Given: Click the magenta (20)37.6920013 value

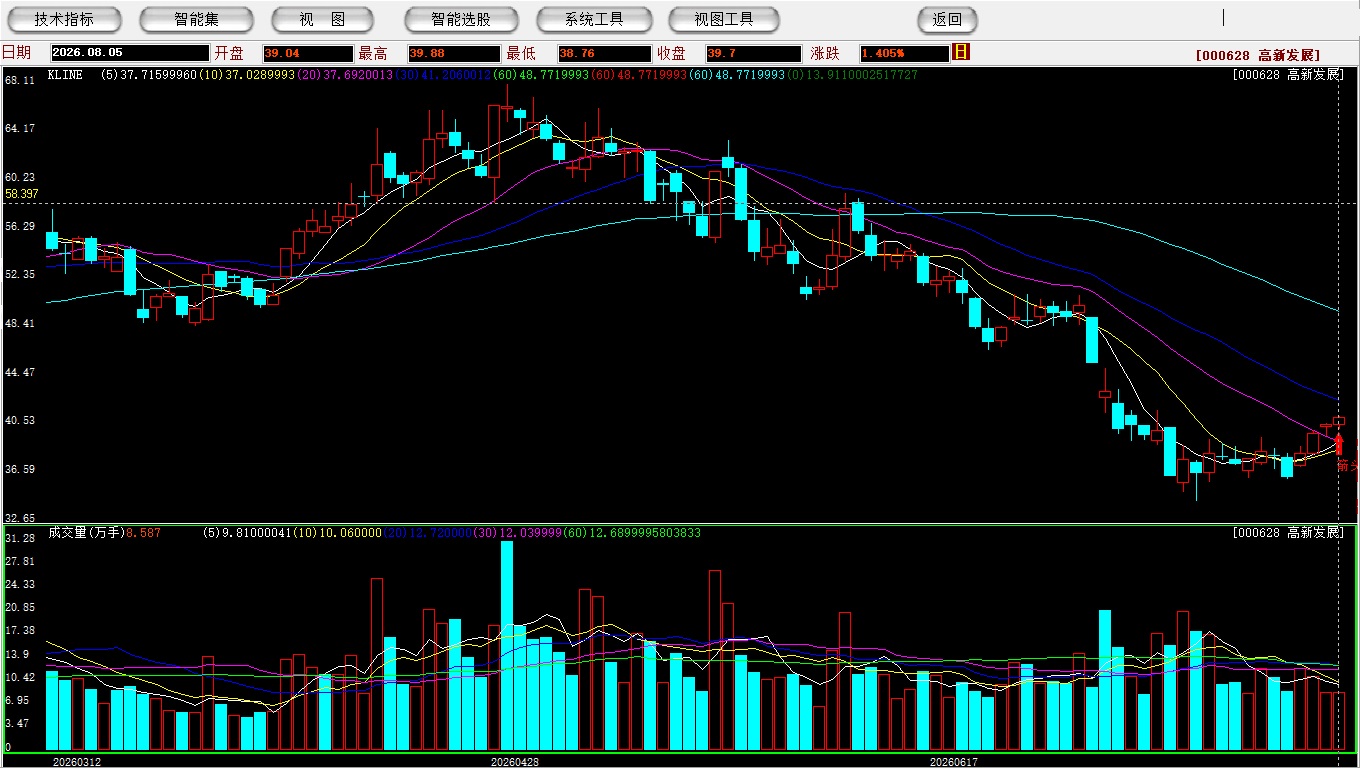Looking at the screenshot, I should [345, 75].
